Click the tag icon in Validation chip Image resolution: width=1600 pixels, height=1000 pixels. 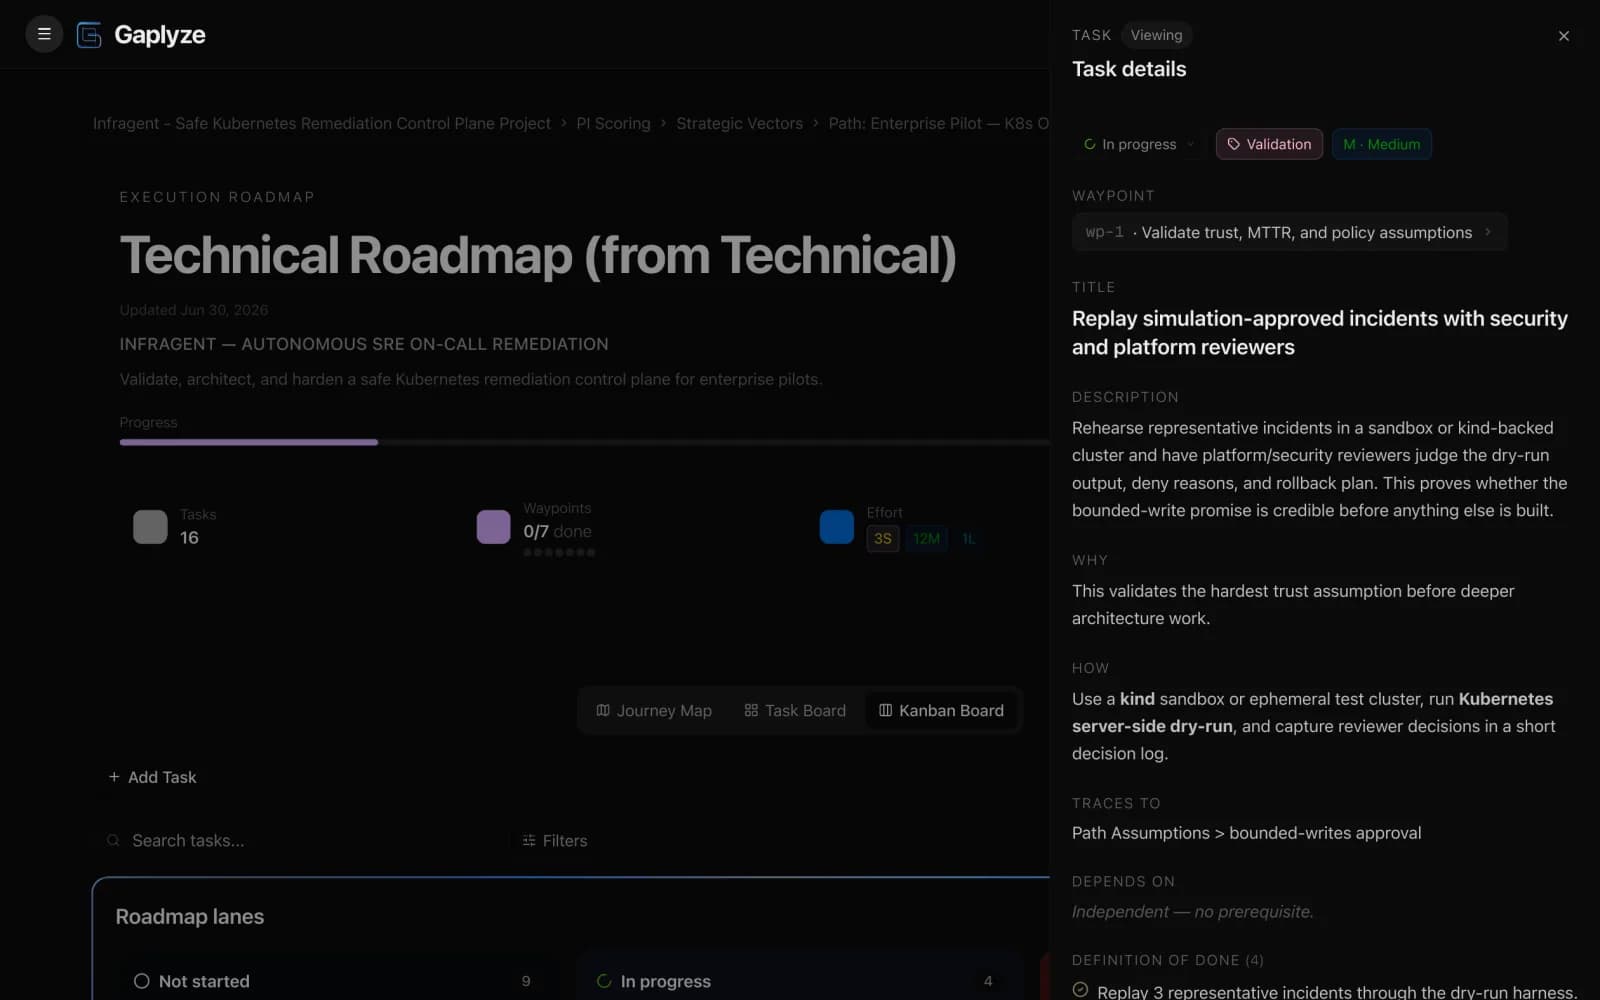[1234, 144]
